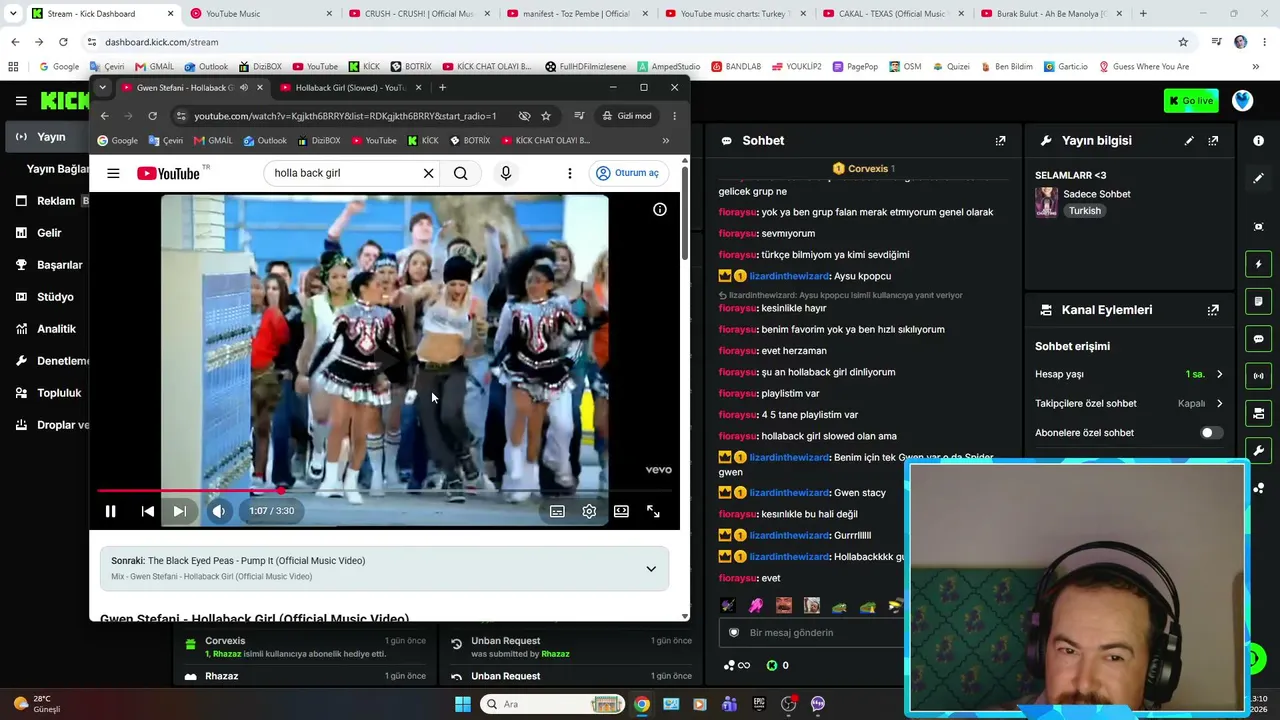Clear the YouTube search box text

pyautogui.click(x=428, y=173)
